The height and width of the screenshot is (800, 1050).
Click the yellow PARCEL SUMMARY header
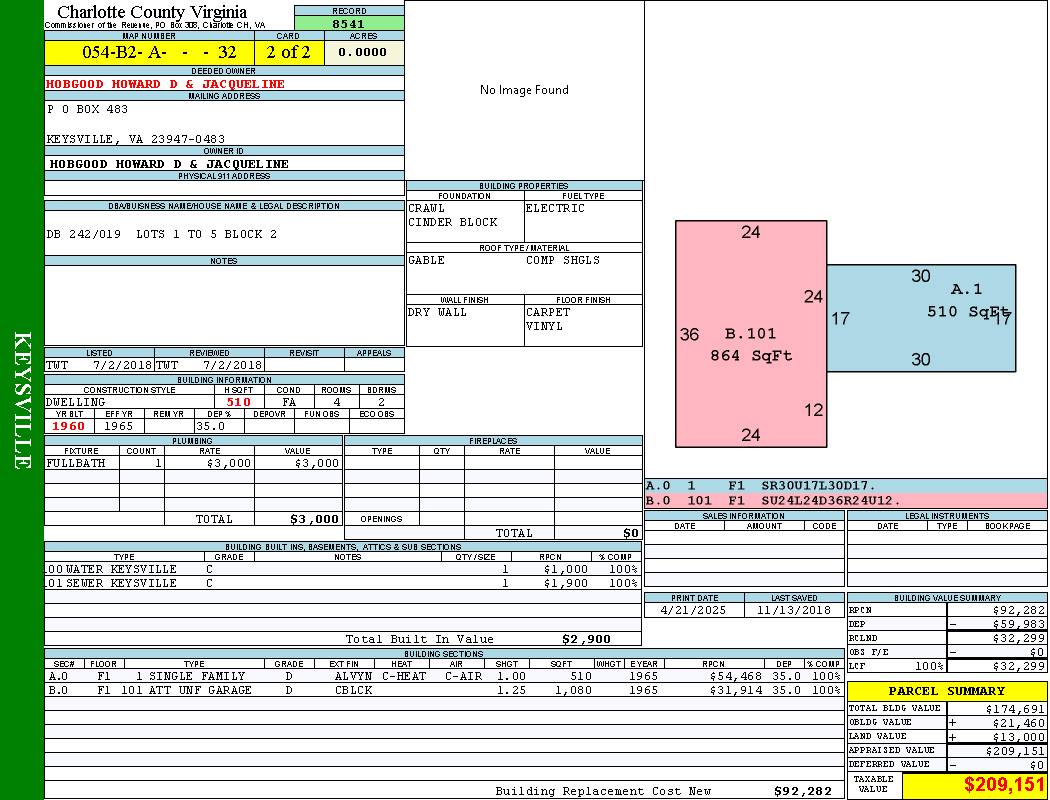tap(946, 691)
